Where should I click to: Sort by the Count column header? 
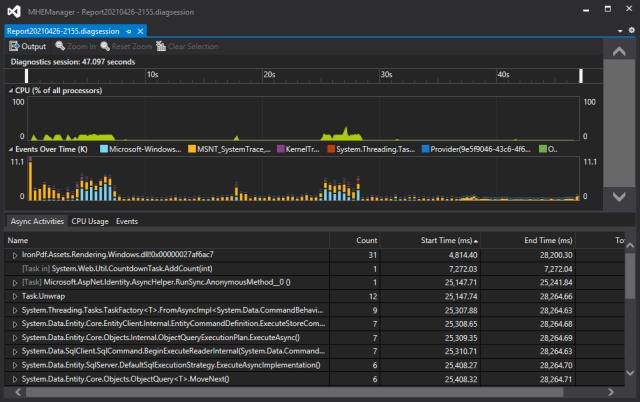354,240
